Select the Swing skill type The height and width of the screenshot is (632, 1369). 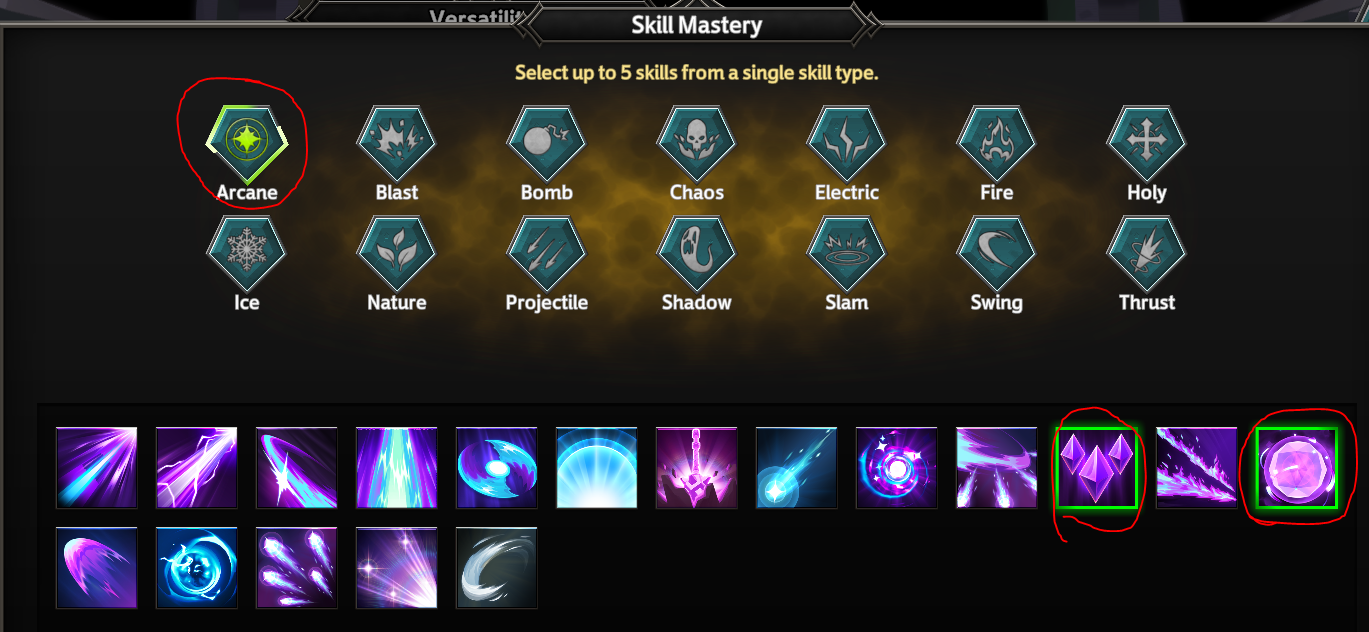(x=996, y=252)
